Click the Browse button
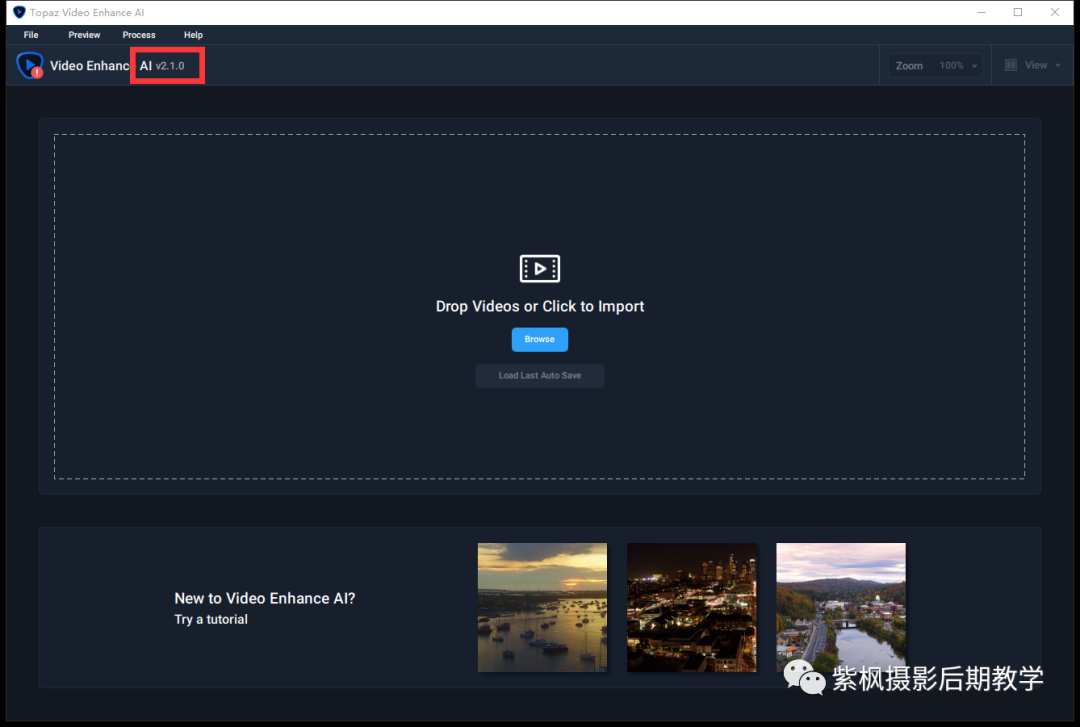Viewport: 1080px width, 727px height. pos(539,339)
